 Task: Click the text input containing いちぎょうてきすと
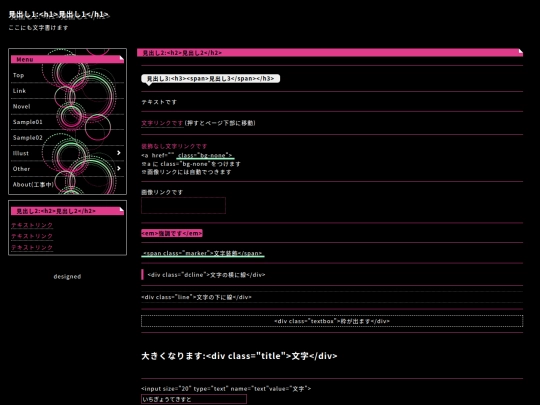[194, 399]
